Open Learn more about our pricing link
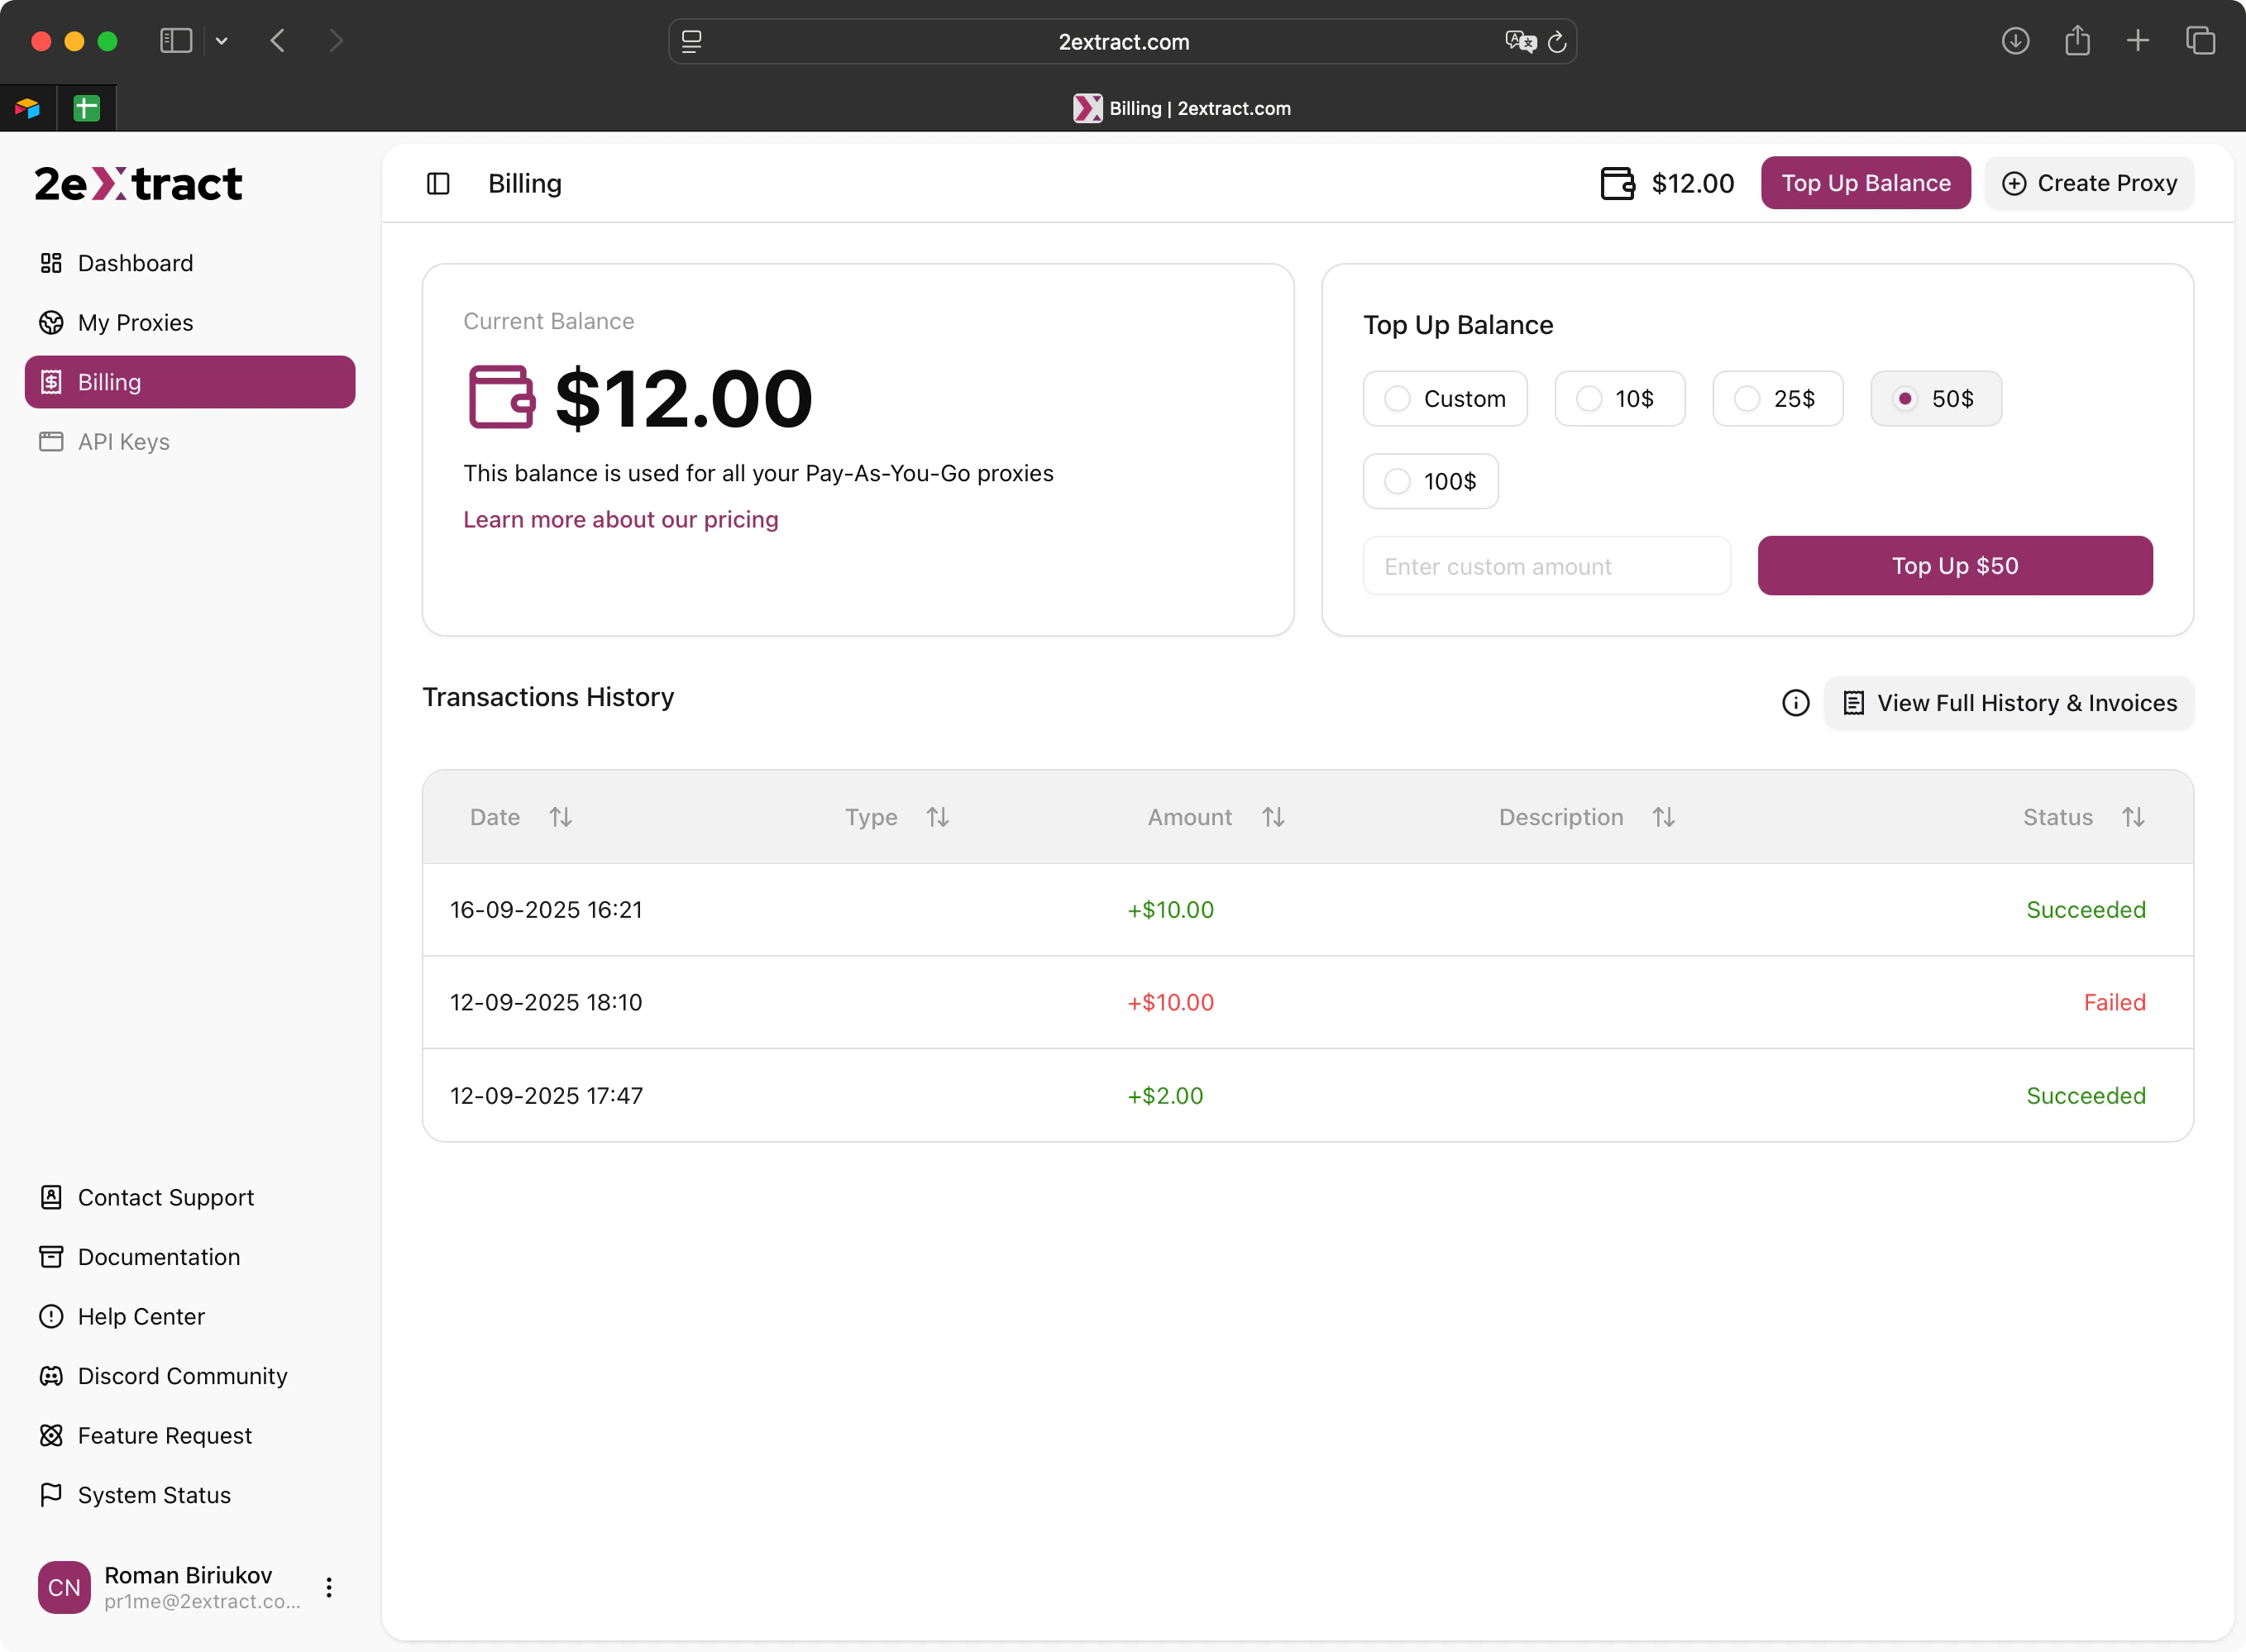This screenshot has height=1652, width=2246. click(620, 520)
